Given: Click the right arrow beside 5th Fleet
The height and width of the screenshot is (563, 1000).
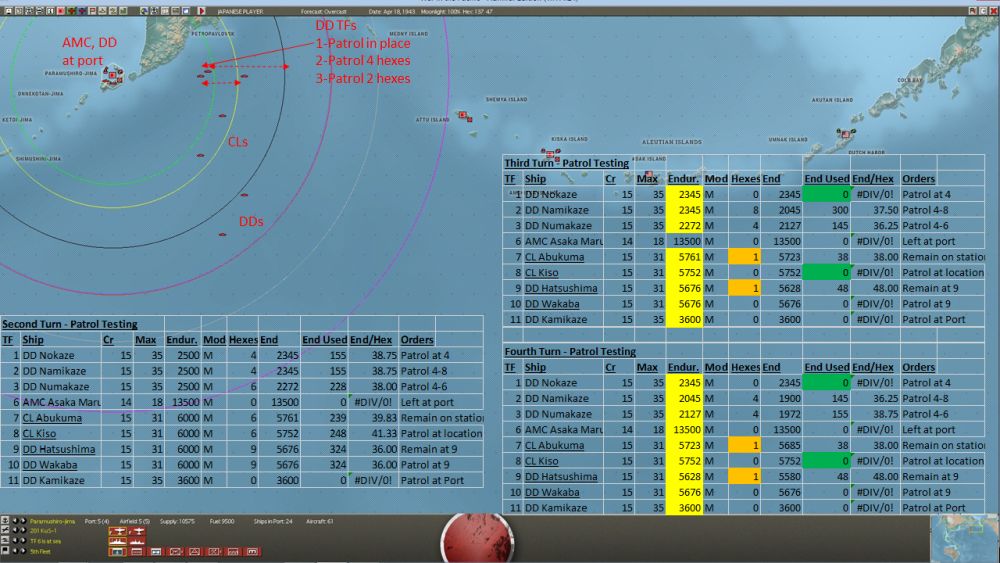Looking at the screenshot, I should click(24, 551).
